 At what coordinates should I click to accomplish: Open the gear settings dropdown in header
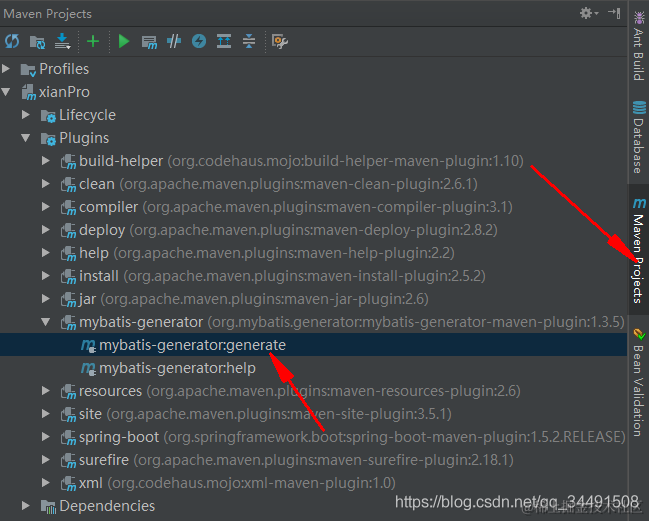(589, 13)
